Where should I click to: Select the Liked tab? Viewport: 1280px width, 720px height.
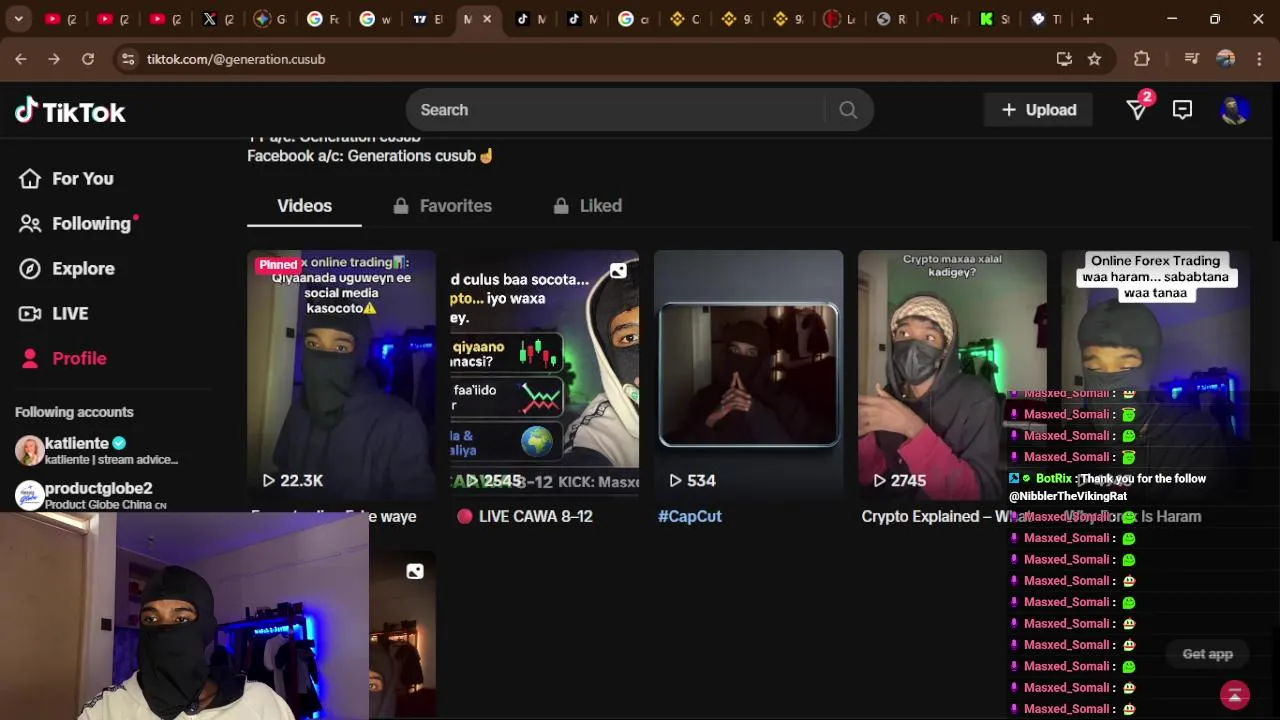[x=588, y=206]
